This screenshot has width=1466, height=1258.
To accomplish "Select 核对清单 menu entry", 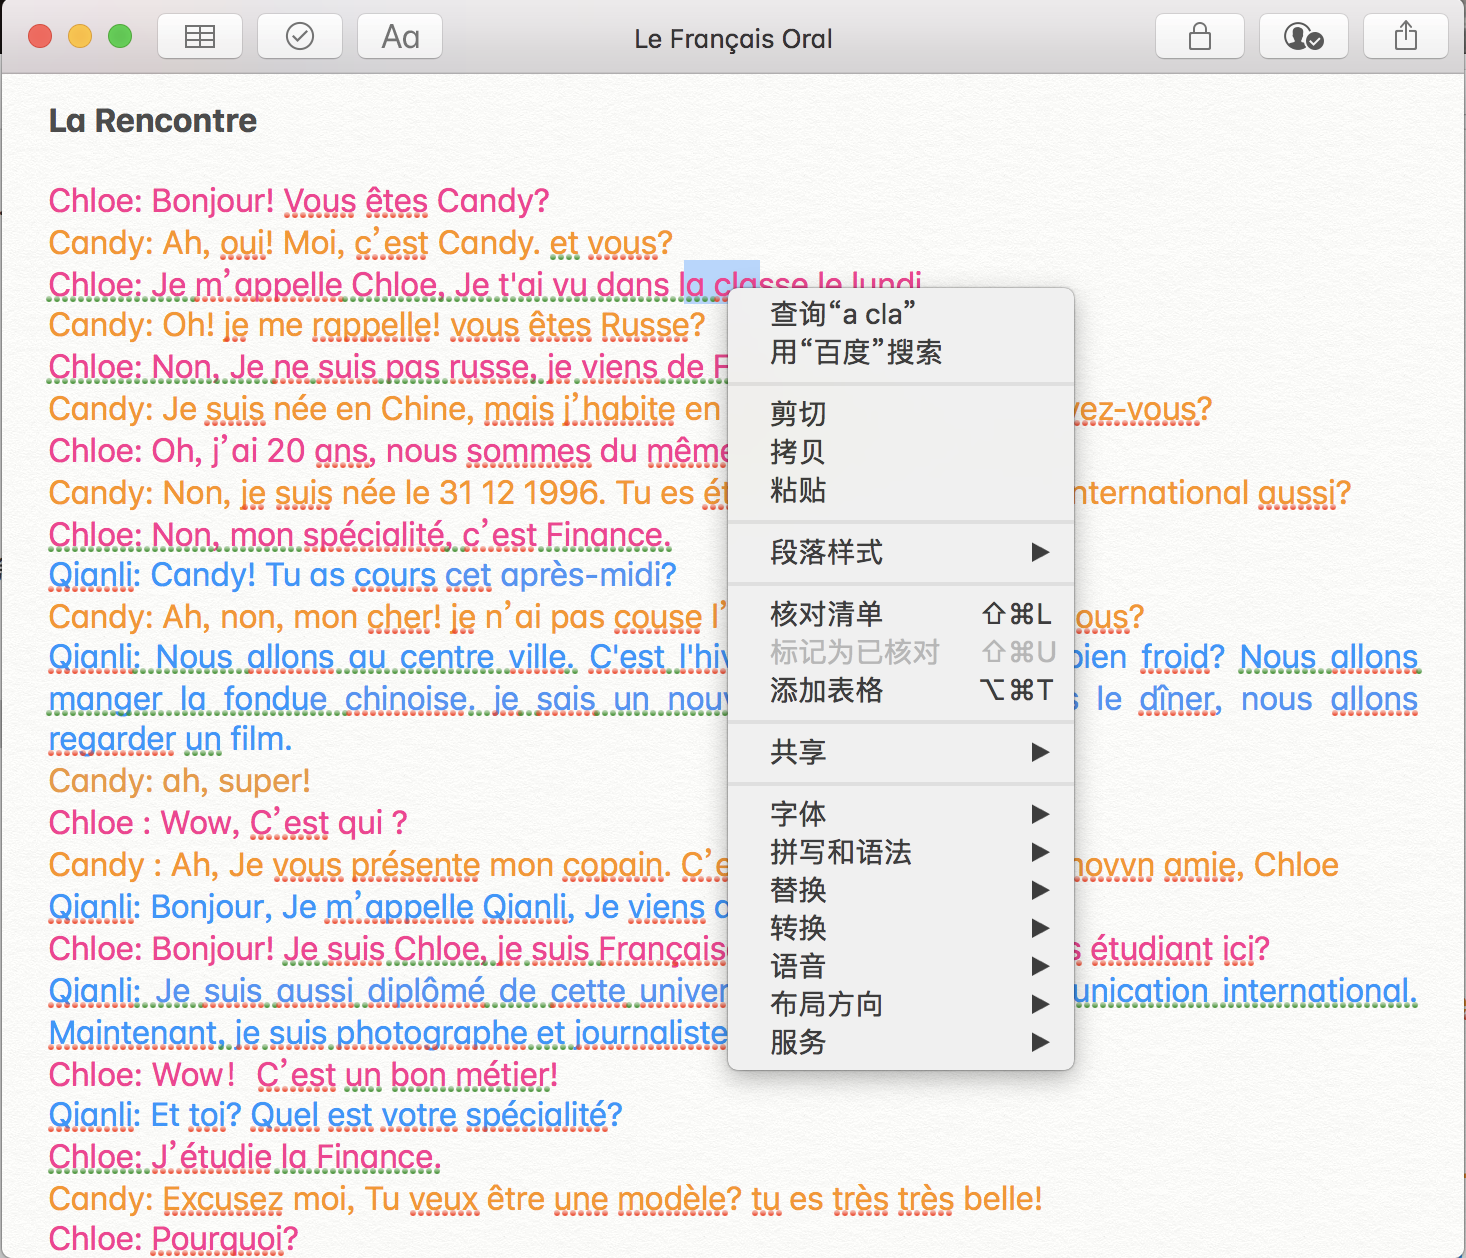I will (x=901, y=614).
